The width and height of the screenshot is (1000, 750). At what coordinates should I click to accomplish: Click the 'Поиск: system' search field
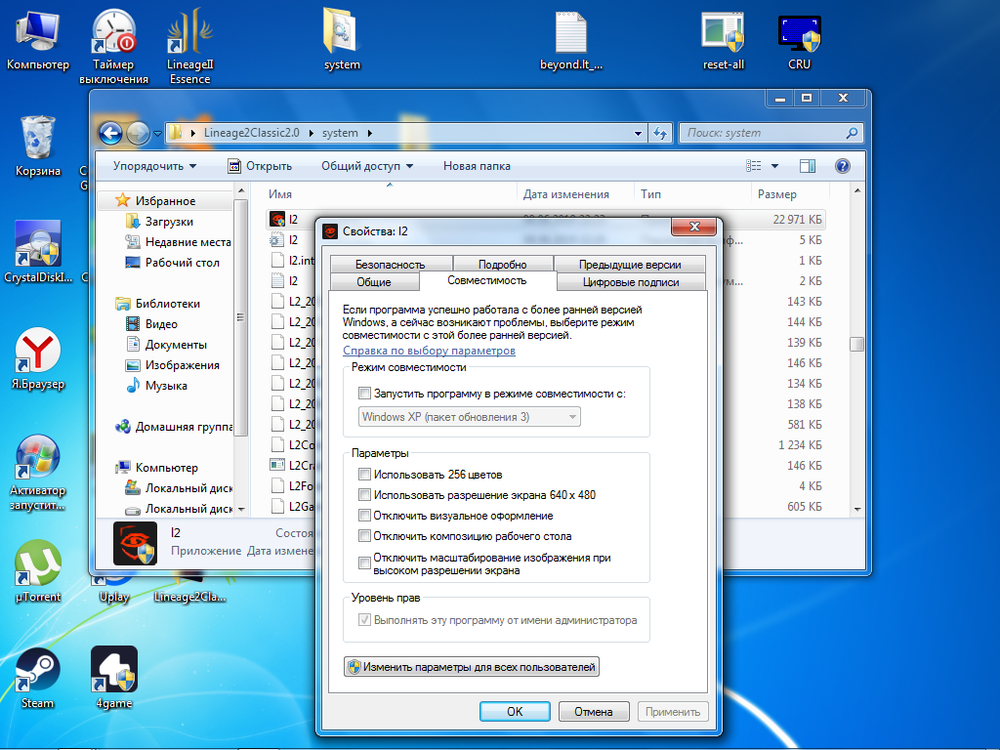pyautogui.click(x=770, y=132)
